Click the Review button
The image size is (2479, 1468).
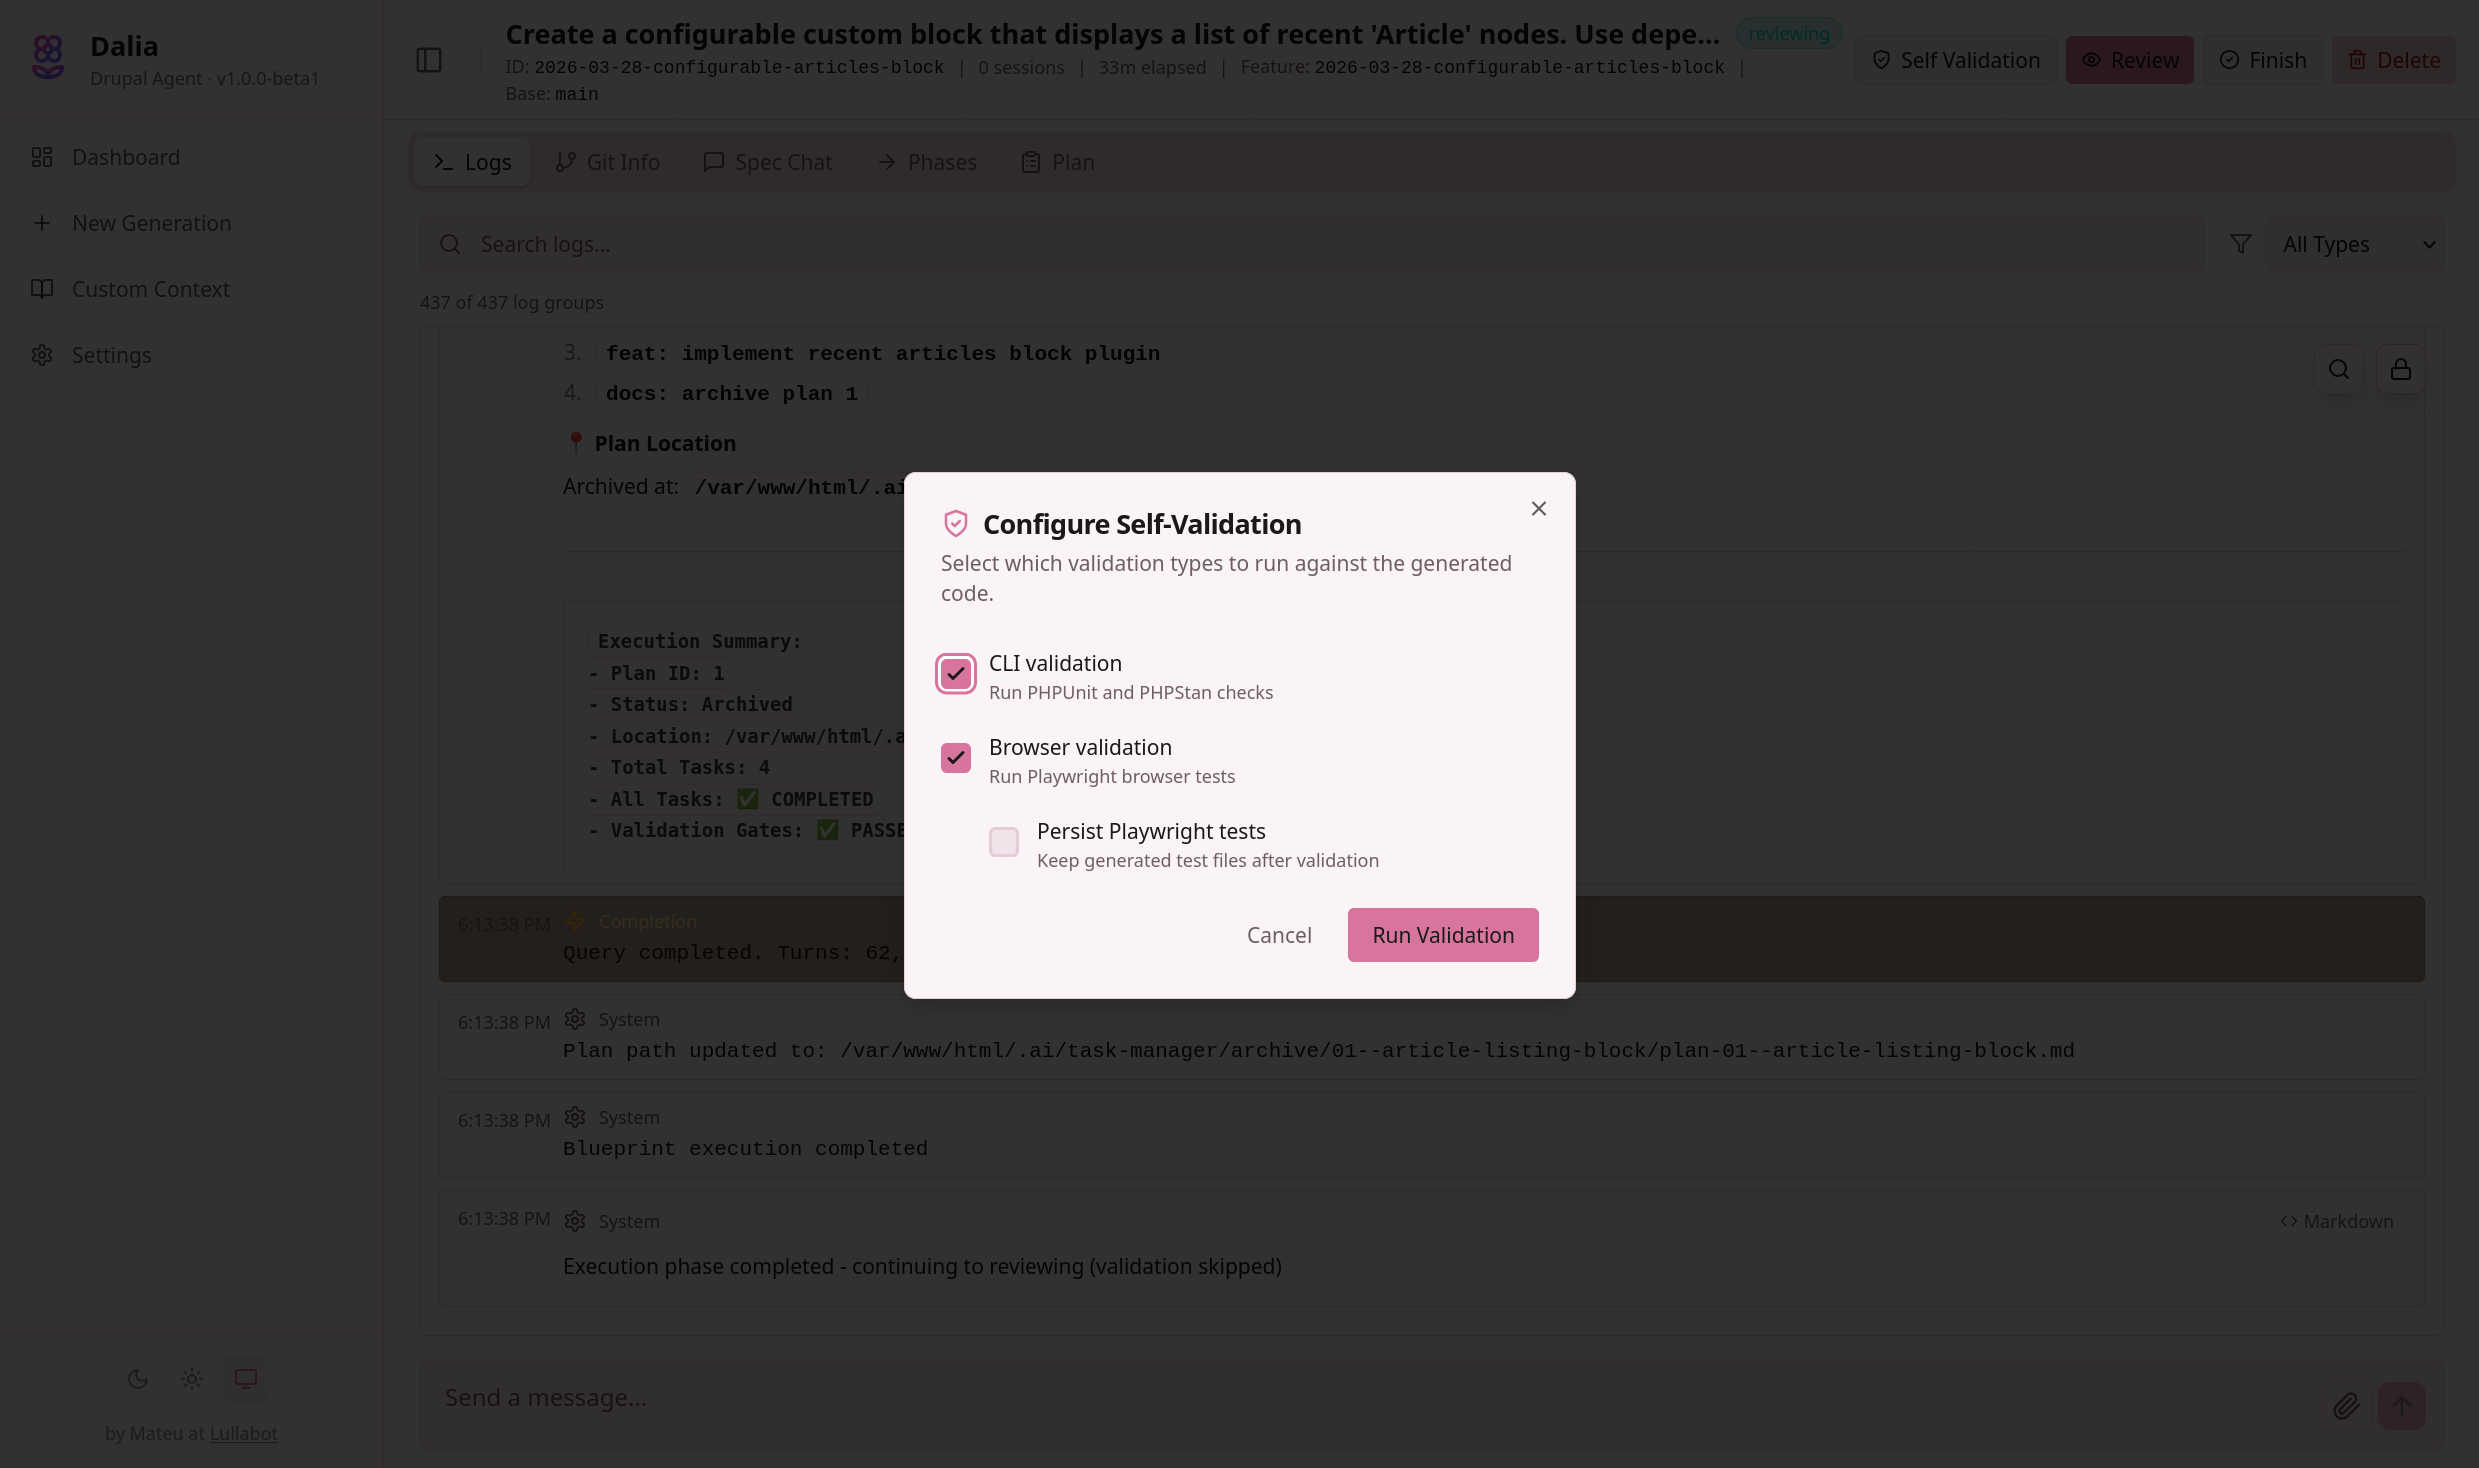click(x=2129, y=60)
